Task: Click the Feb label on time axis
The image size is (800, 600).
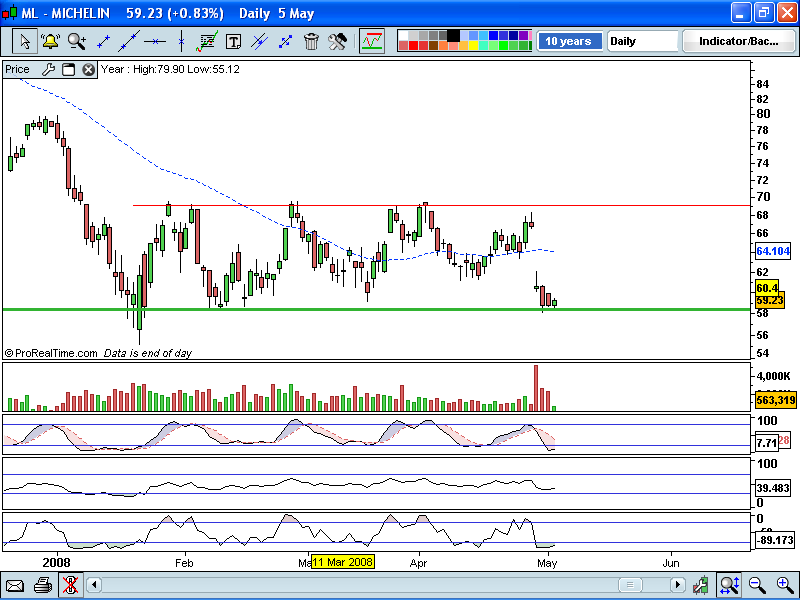Action: pyautogui.click(x=184, y=563)
